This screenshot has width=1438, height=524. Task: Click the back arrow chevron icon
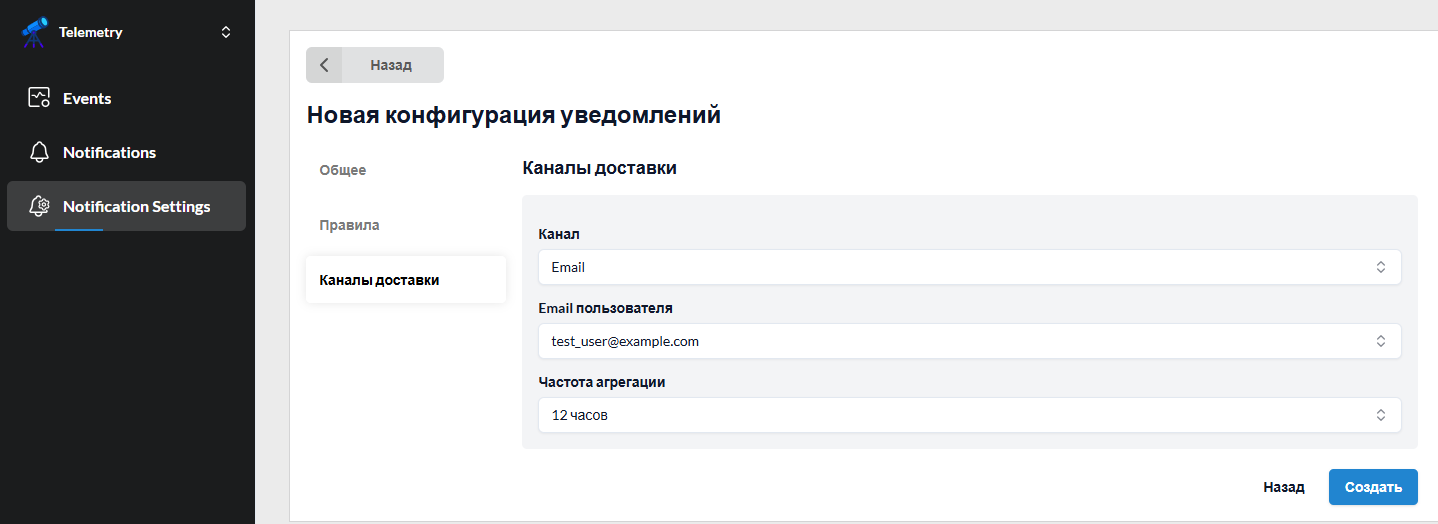(324, 65)
